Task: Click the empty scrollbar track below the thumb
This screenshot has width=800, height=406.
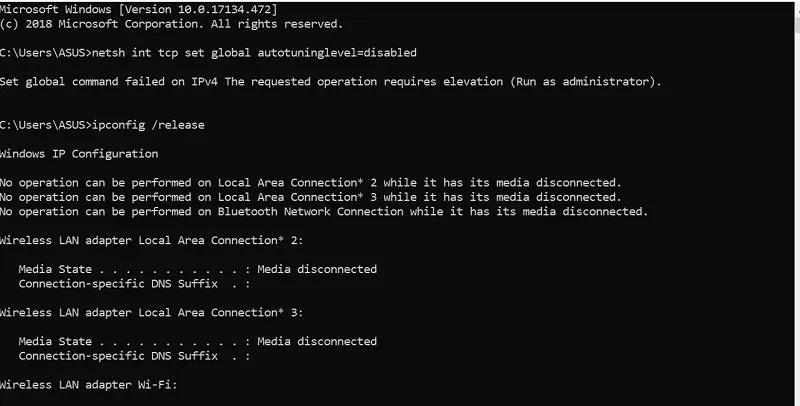Action: [797, 219]
